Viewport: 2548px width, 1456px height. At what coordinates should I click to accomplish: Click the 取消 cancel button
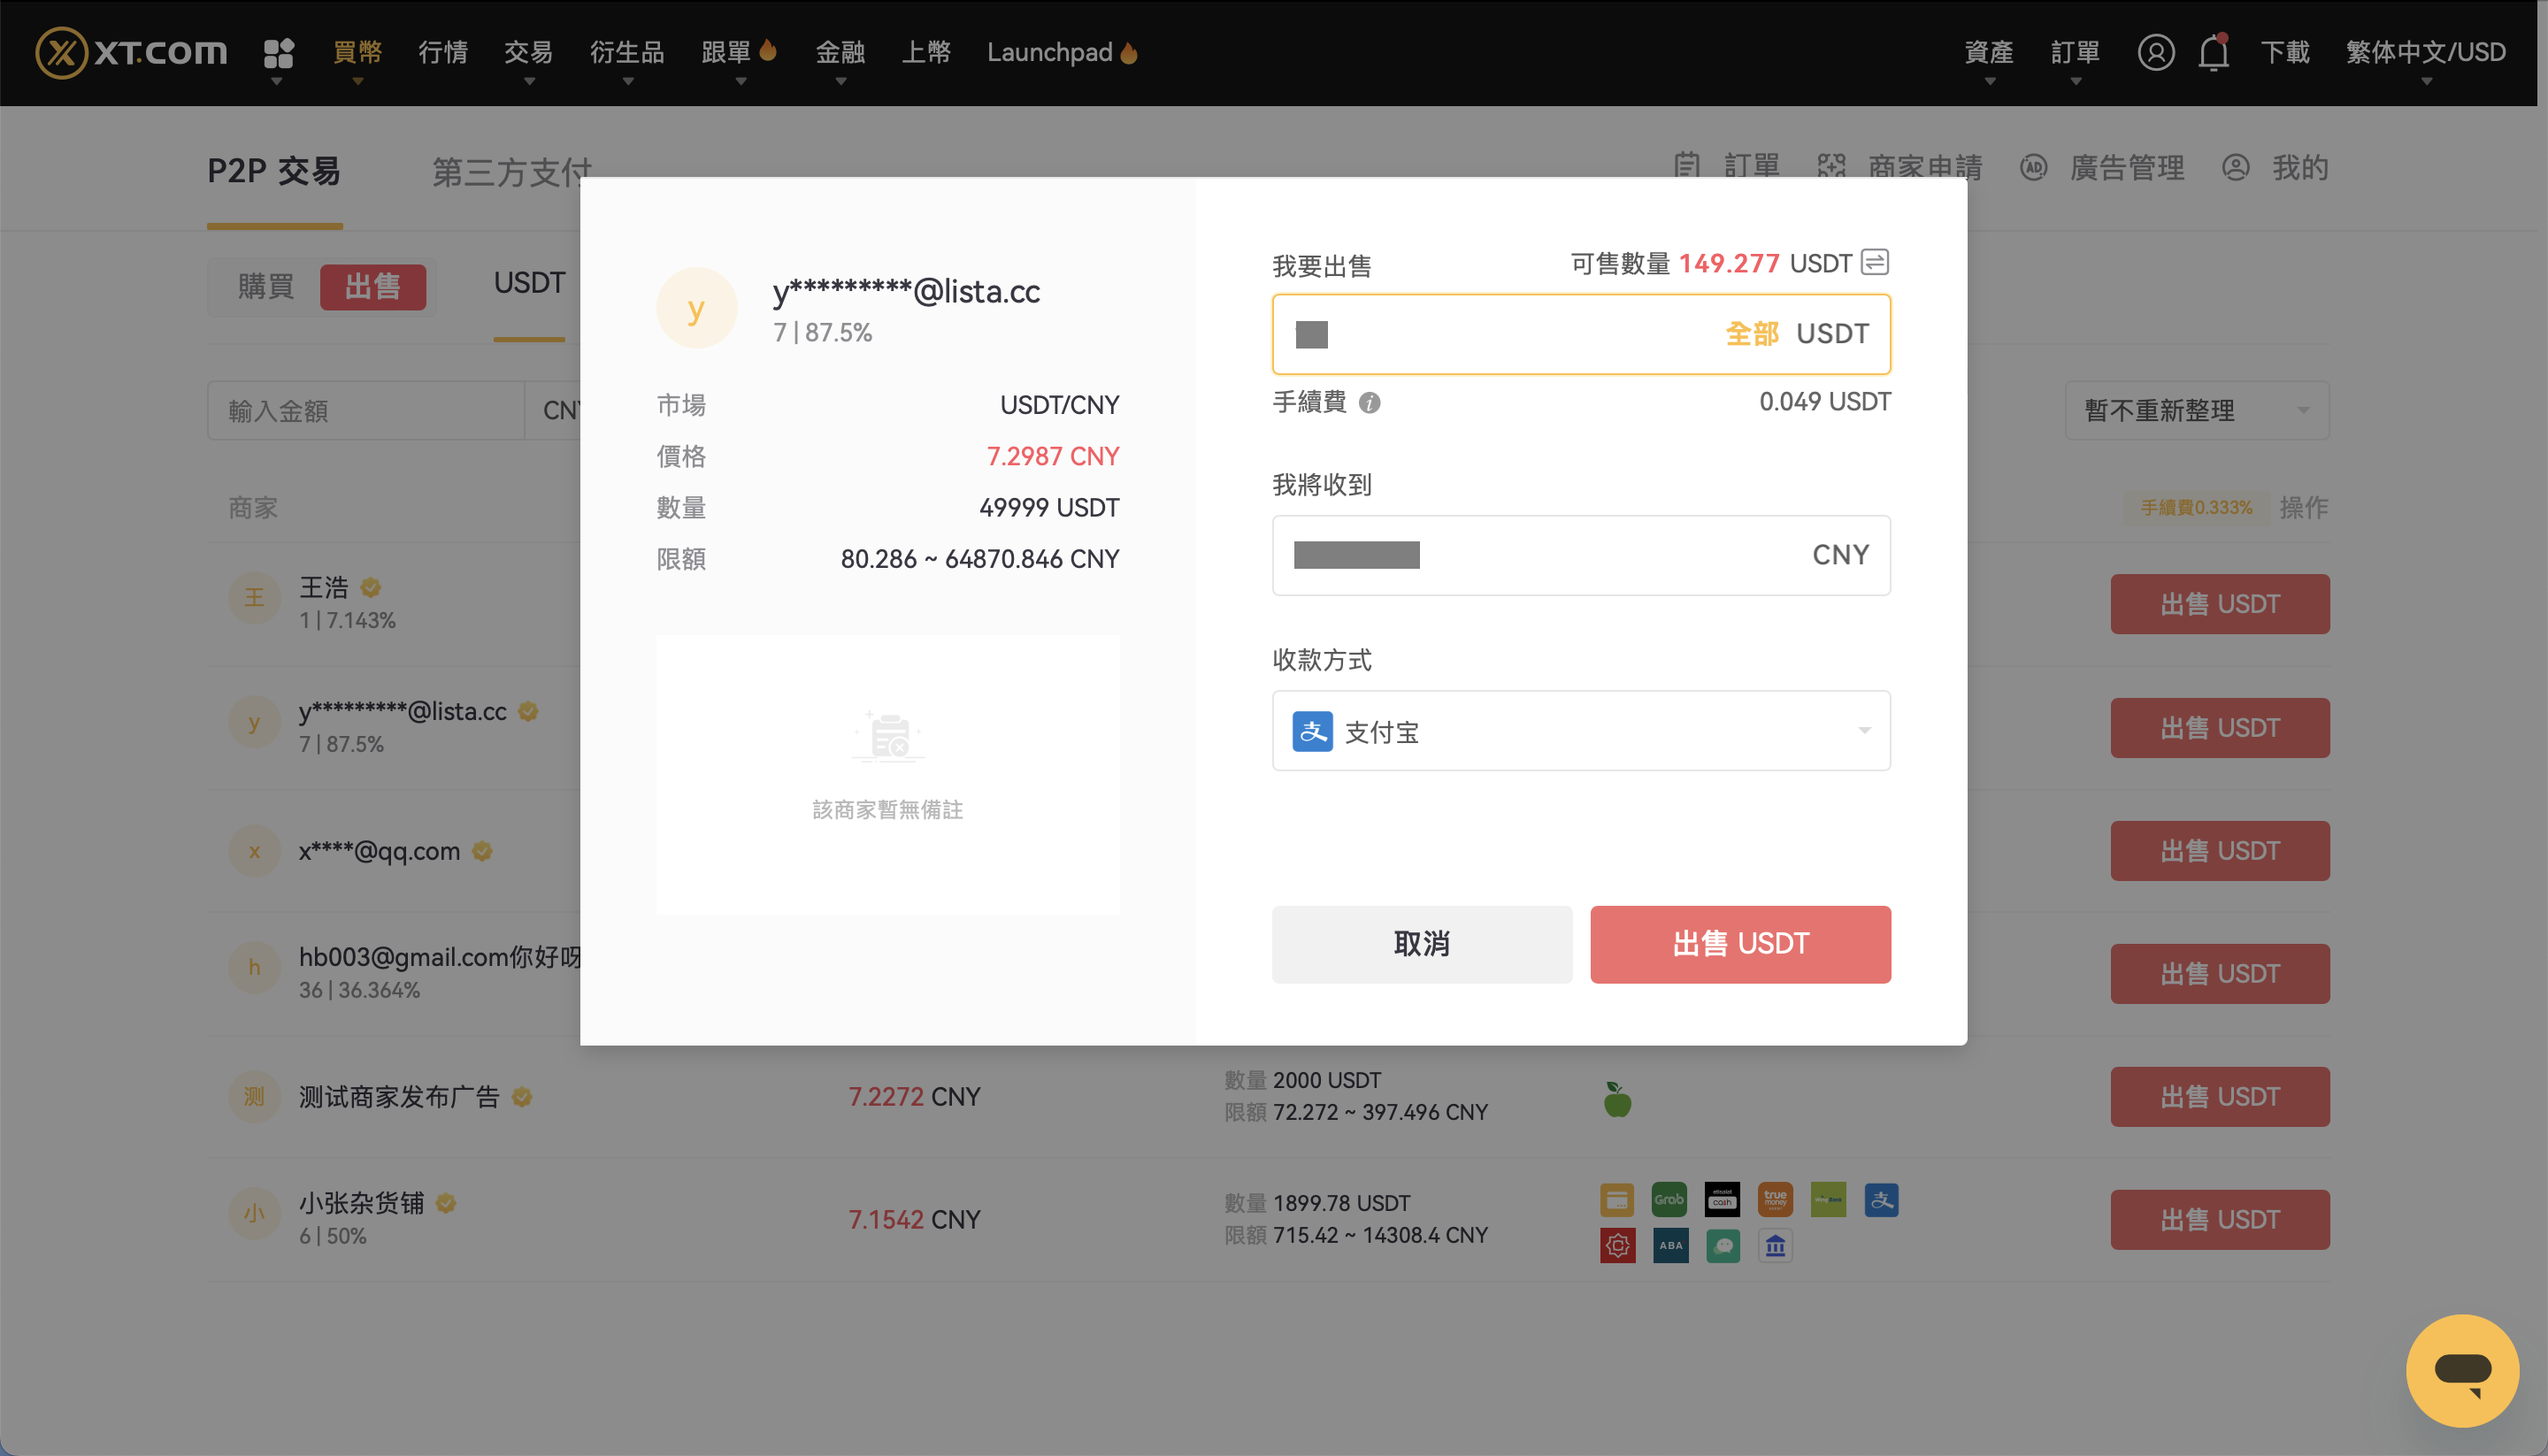[1421, 943]
